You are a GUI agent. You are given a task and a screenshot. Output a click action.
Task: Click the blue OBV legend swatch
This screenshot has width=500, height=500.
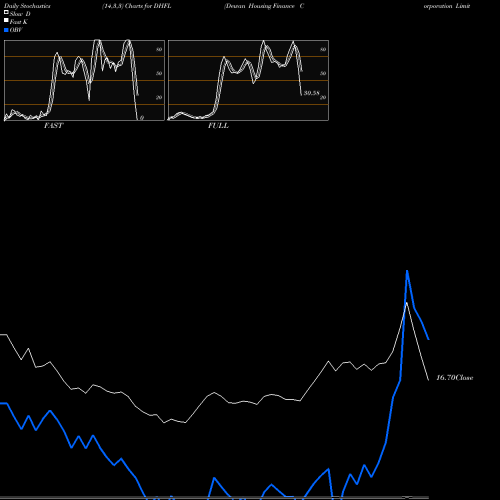tap(6, 30)
